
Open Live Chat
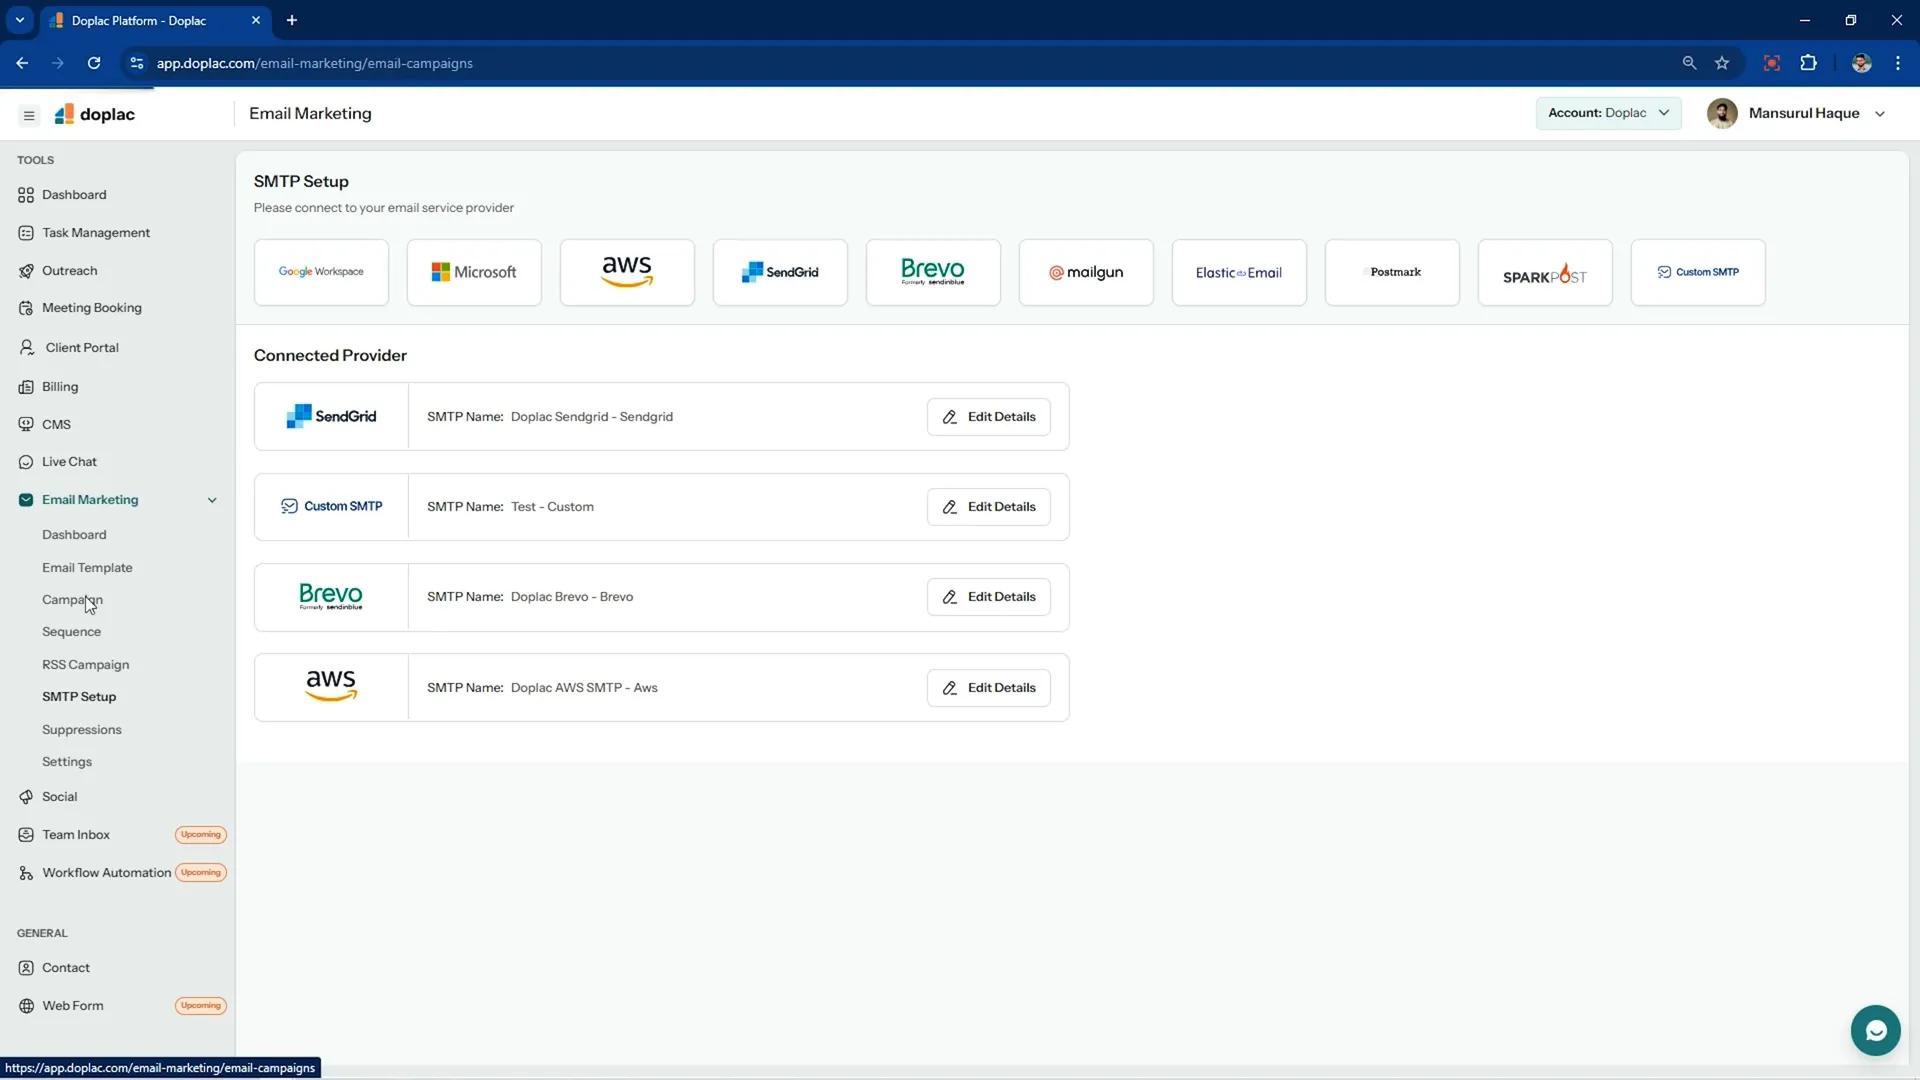69,462
